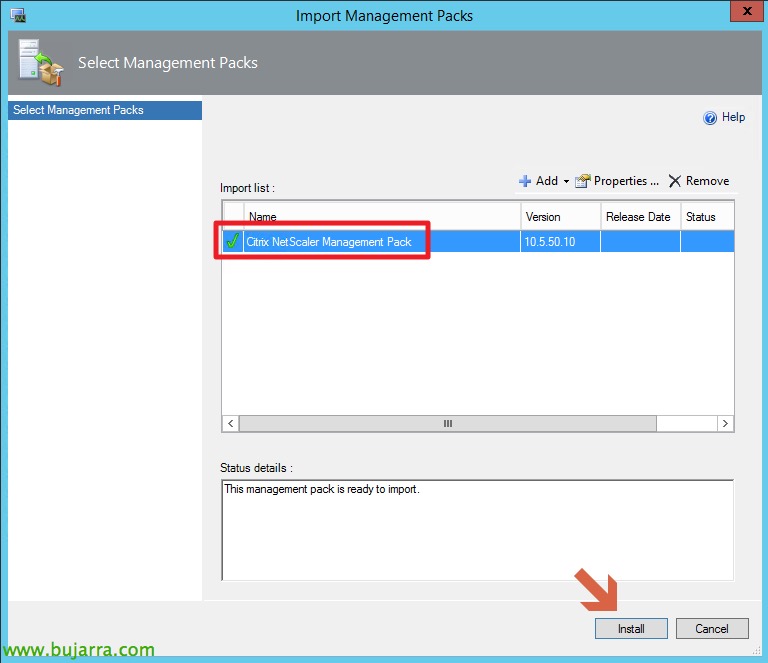Click the window title bar icon
Viewport: 768px width, 663px height.
click(x=18, y=15)
